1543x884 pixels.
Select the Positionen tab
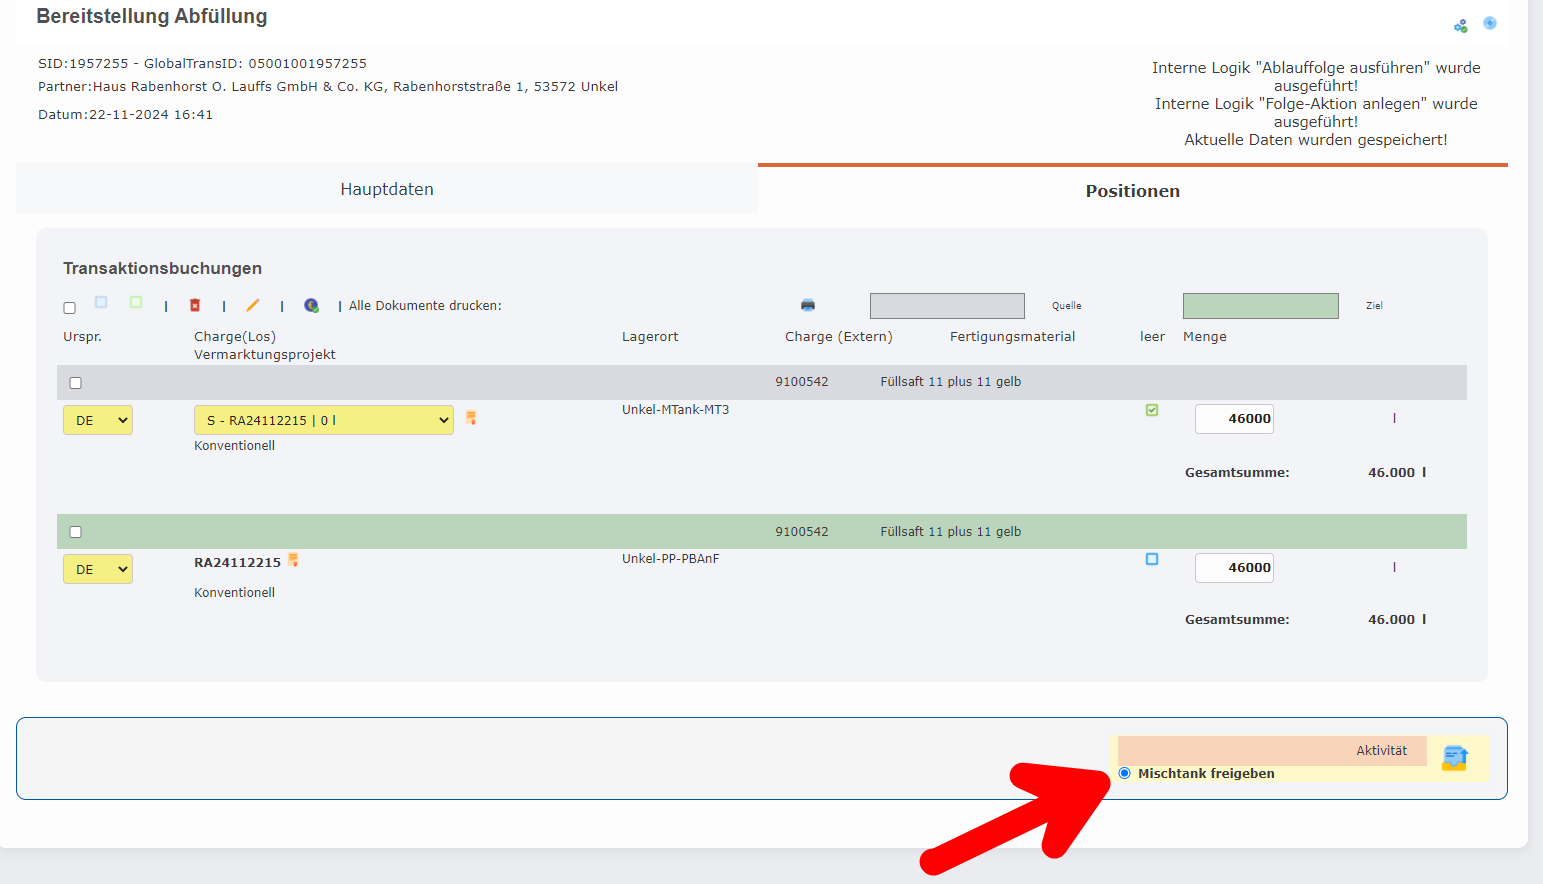tap(1132, 191)
